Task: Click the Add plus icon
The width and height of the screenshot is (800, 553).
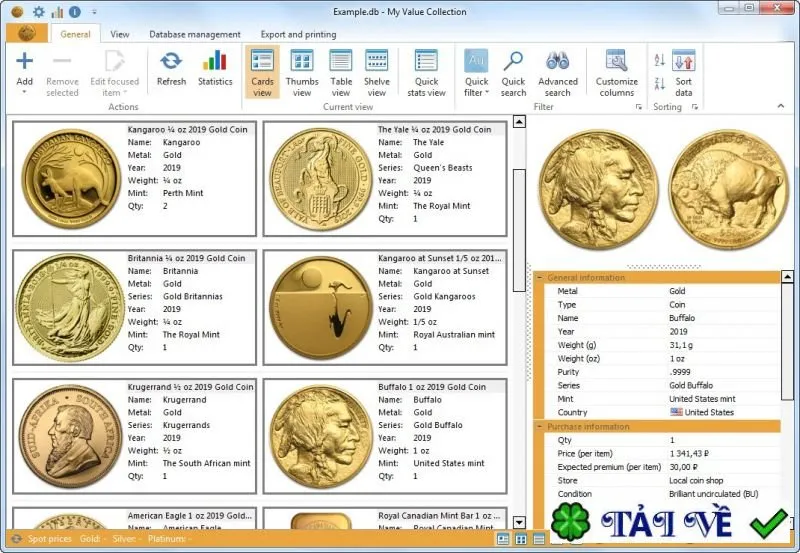Action: click(24, 62)
